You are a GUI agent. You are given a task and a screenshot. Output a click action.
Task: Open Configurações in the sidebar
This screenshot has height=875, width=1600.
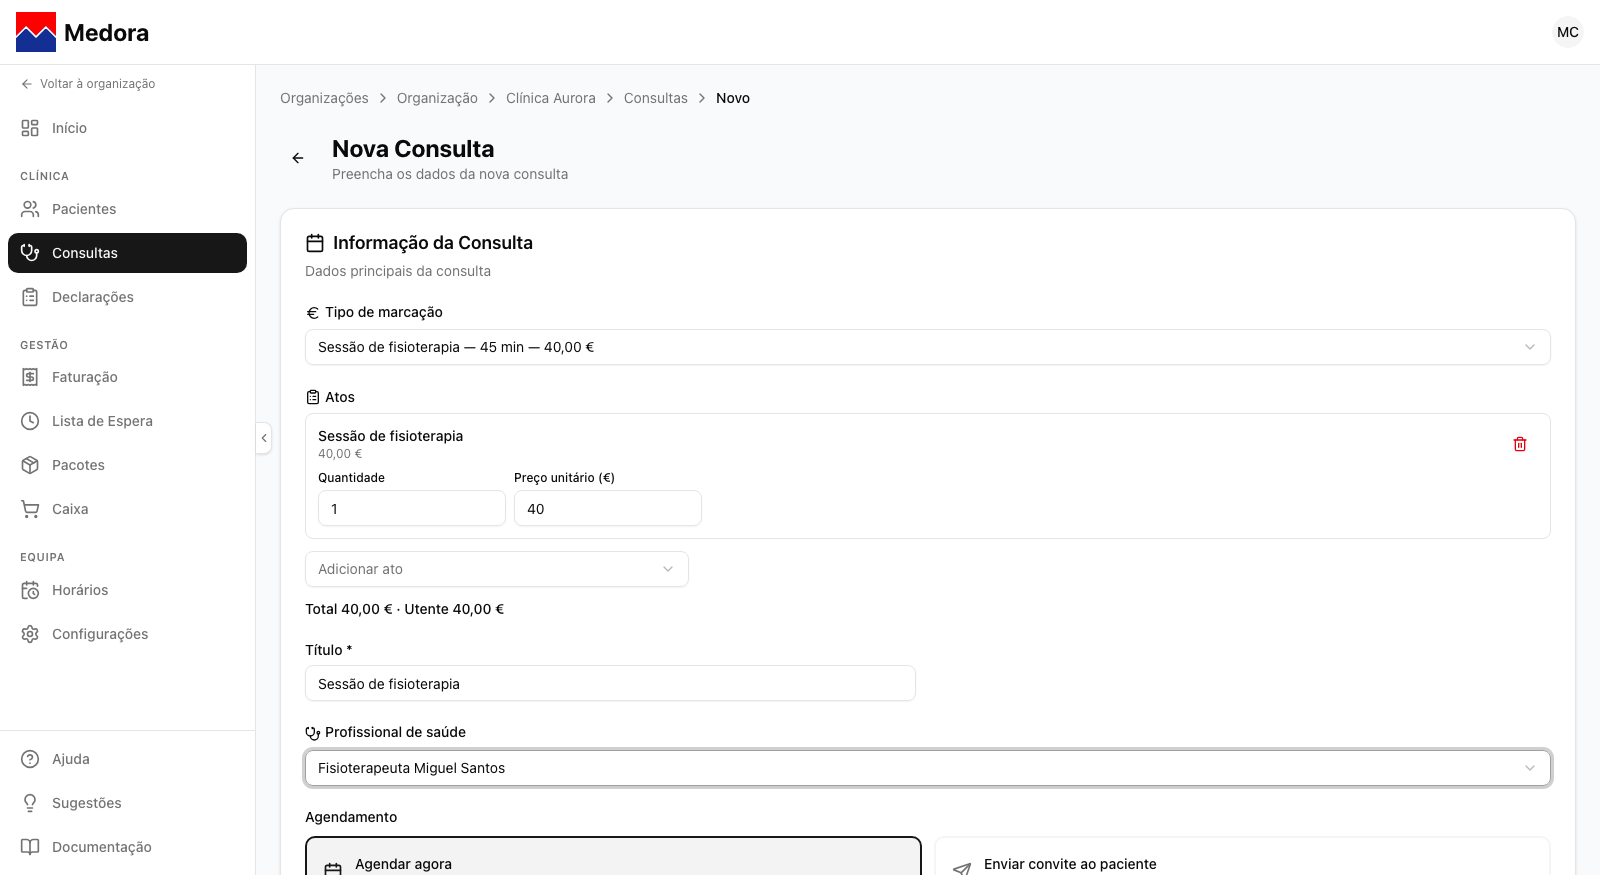click(x=127, y=634)
